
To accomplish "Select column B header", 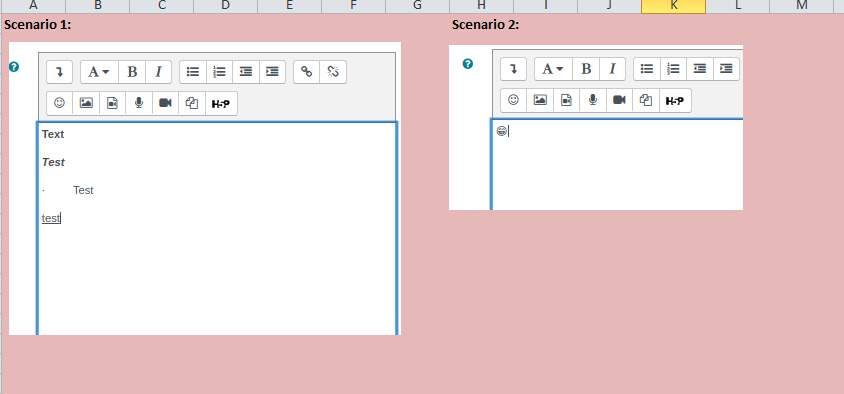I will (x=97, y=6).
